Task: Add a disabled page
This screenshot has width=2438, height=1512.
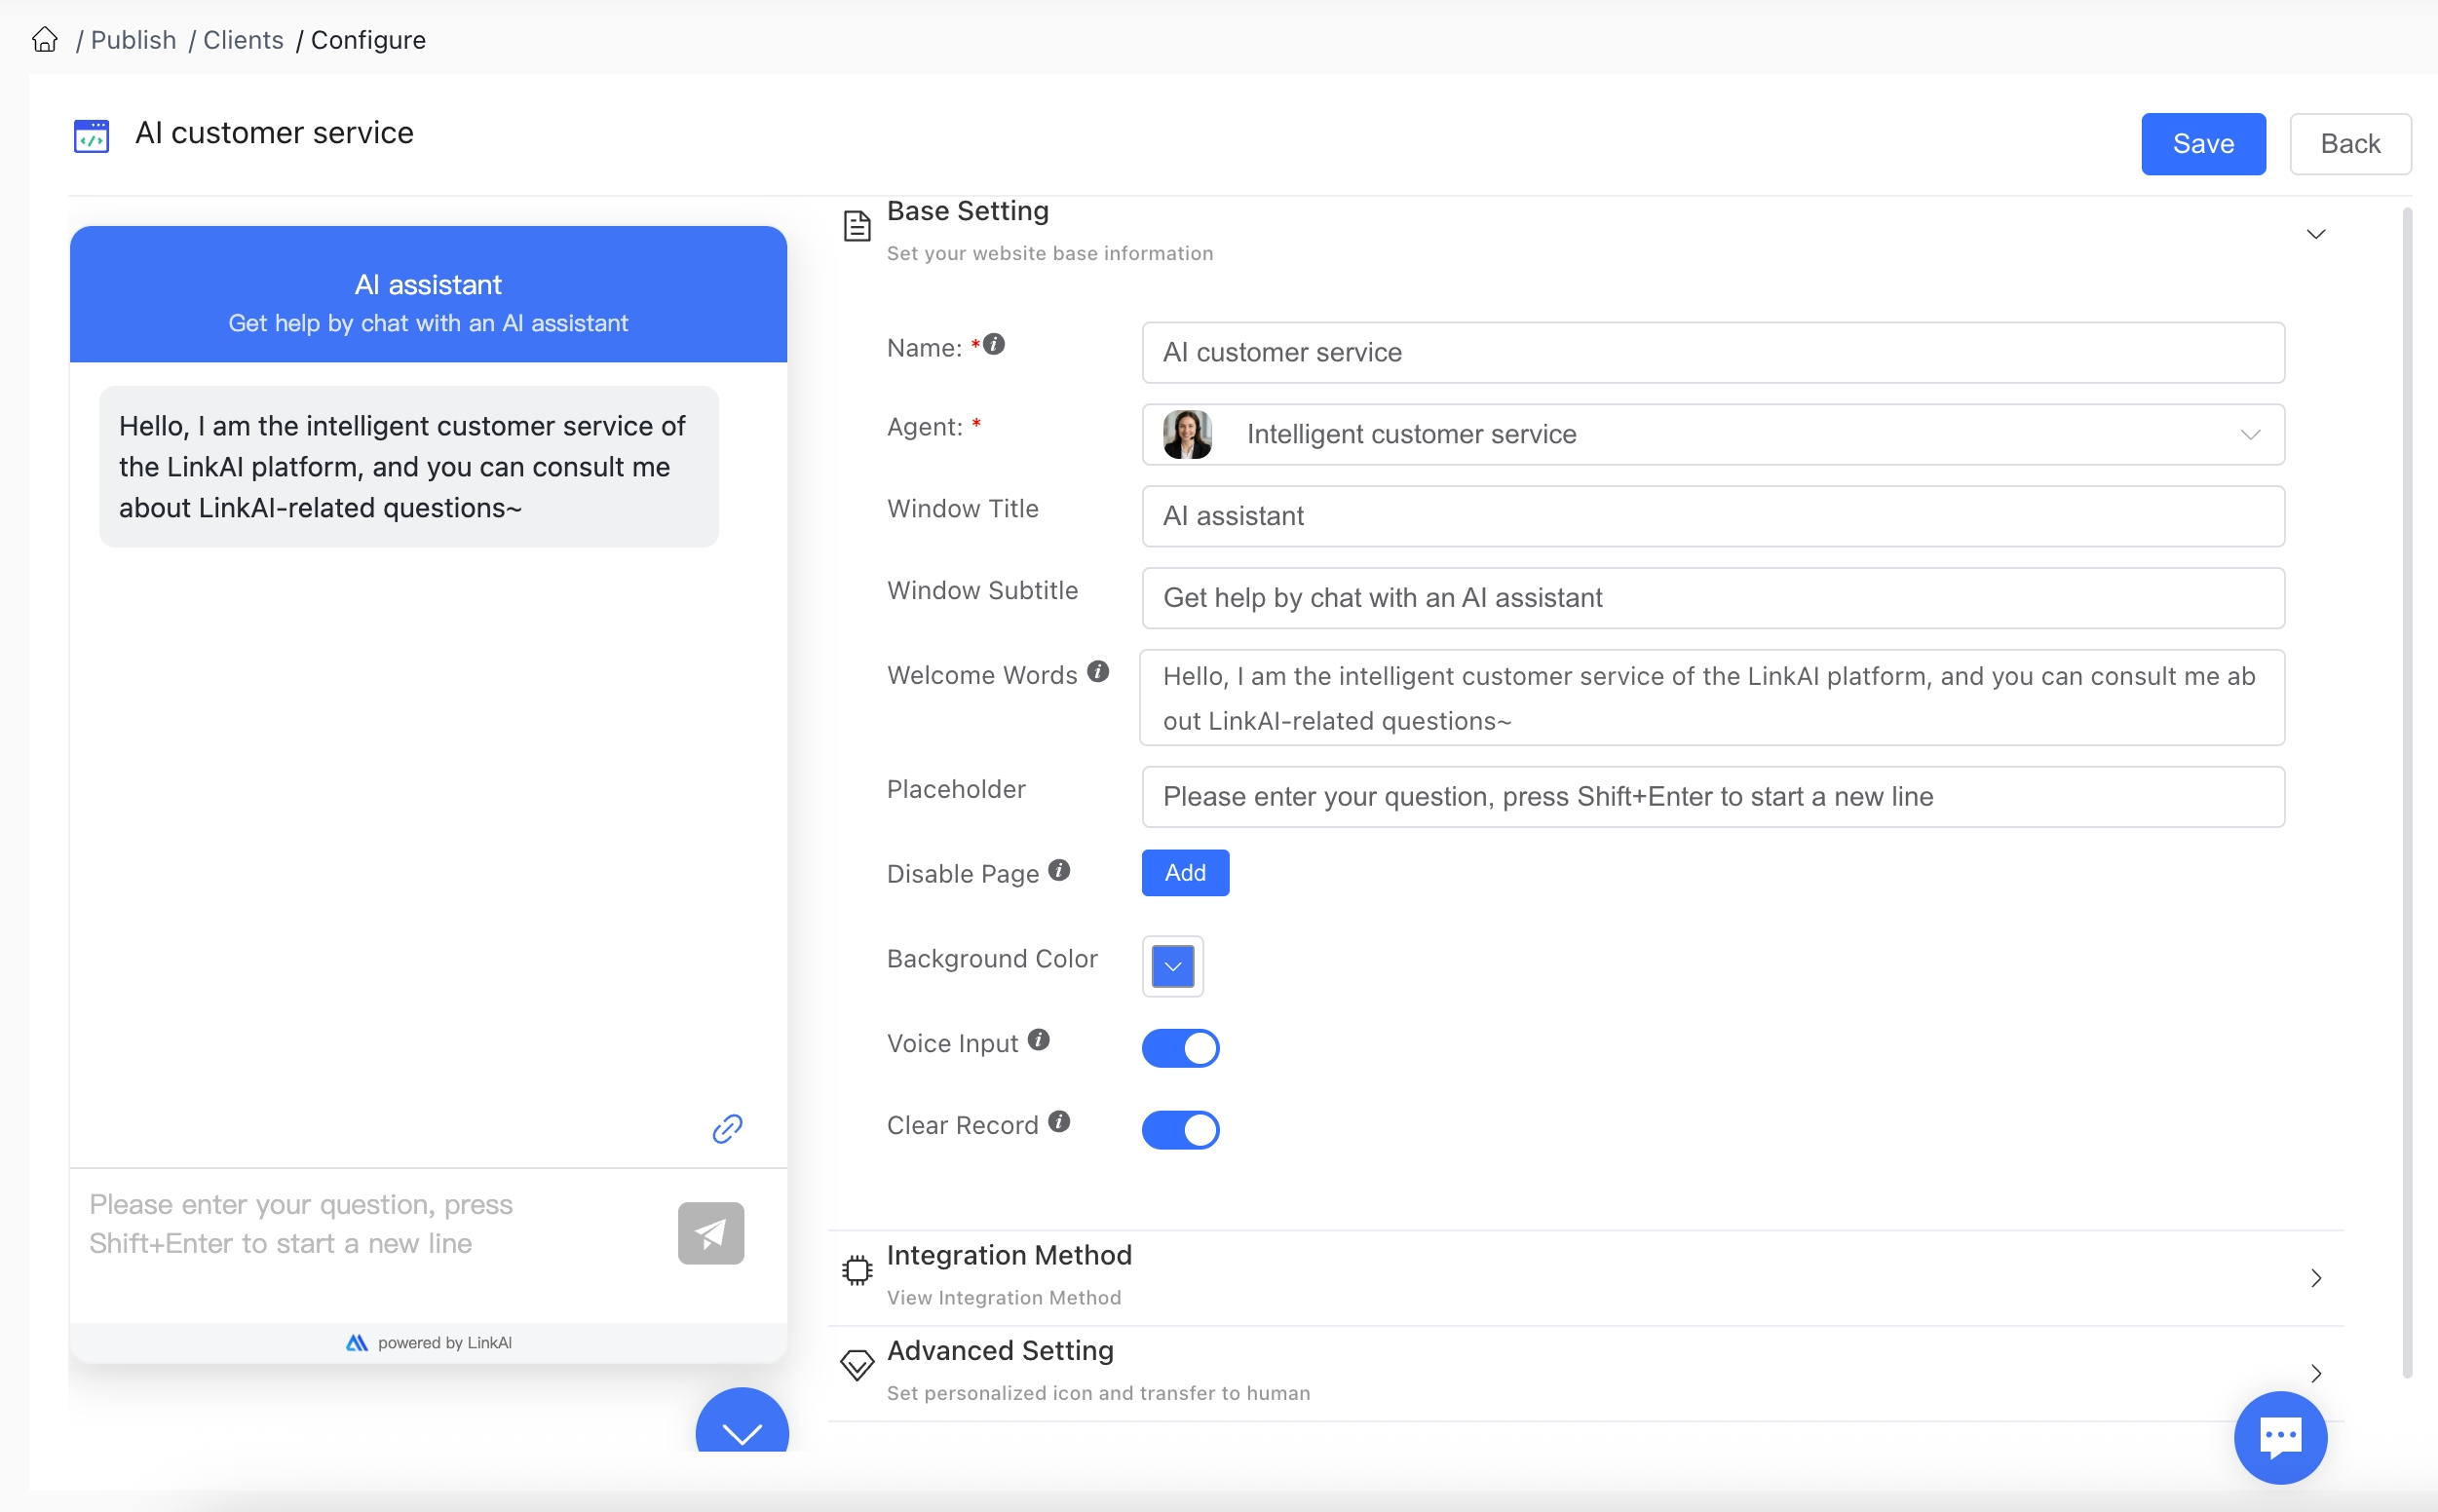Action: 1185,873
